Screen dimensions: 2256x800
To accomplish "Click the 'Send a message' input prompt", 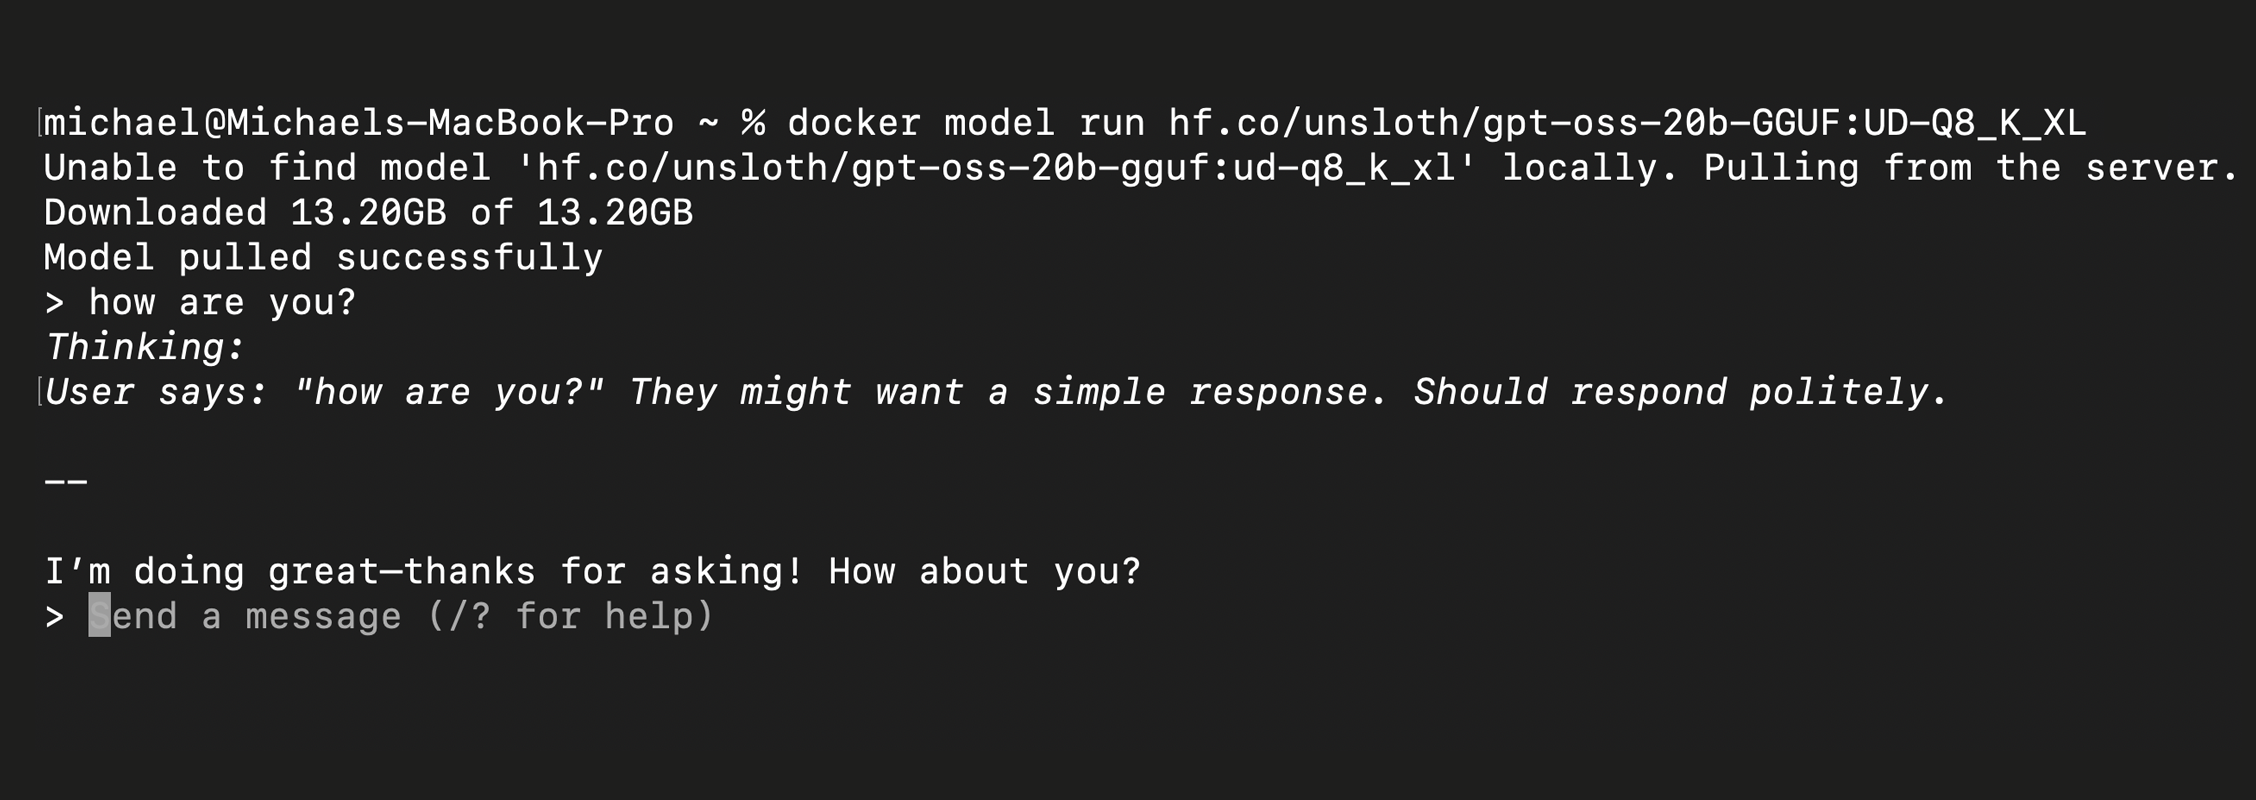I will click(400, 616).
